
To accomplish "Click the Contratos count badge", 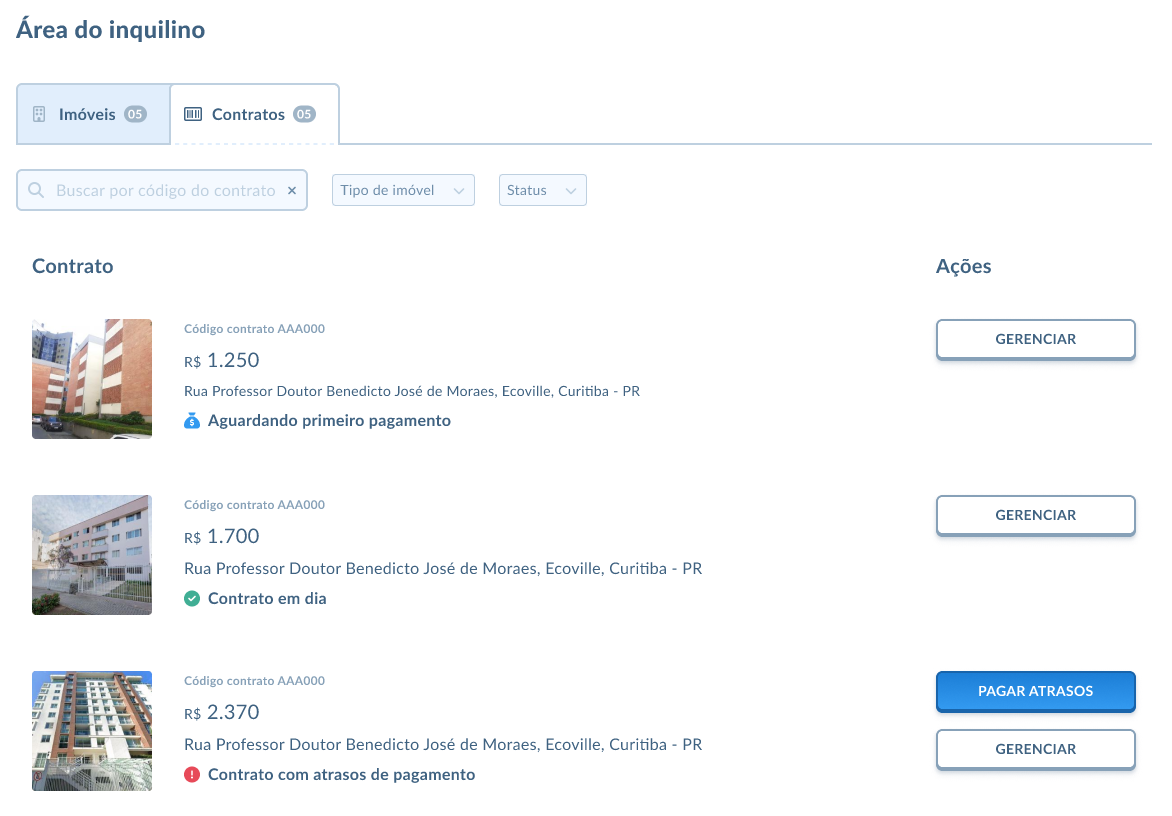I will point(304,114).
